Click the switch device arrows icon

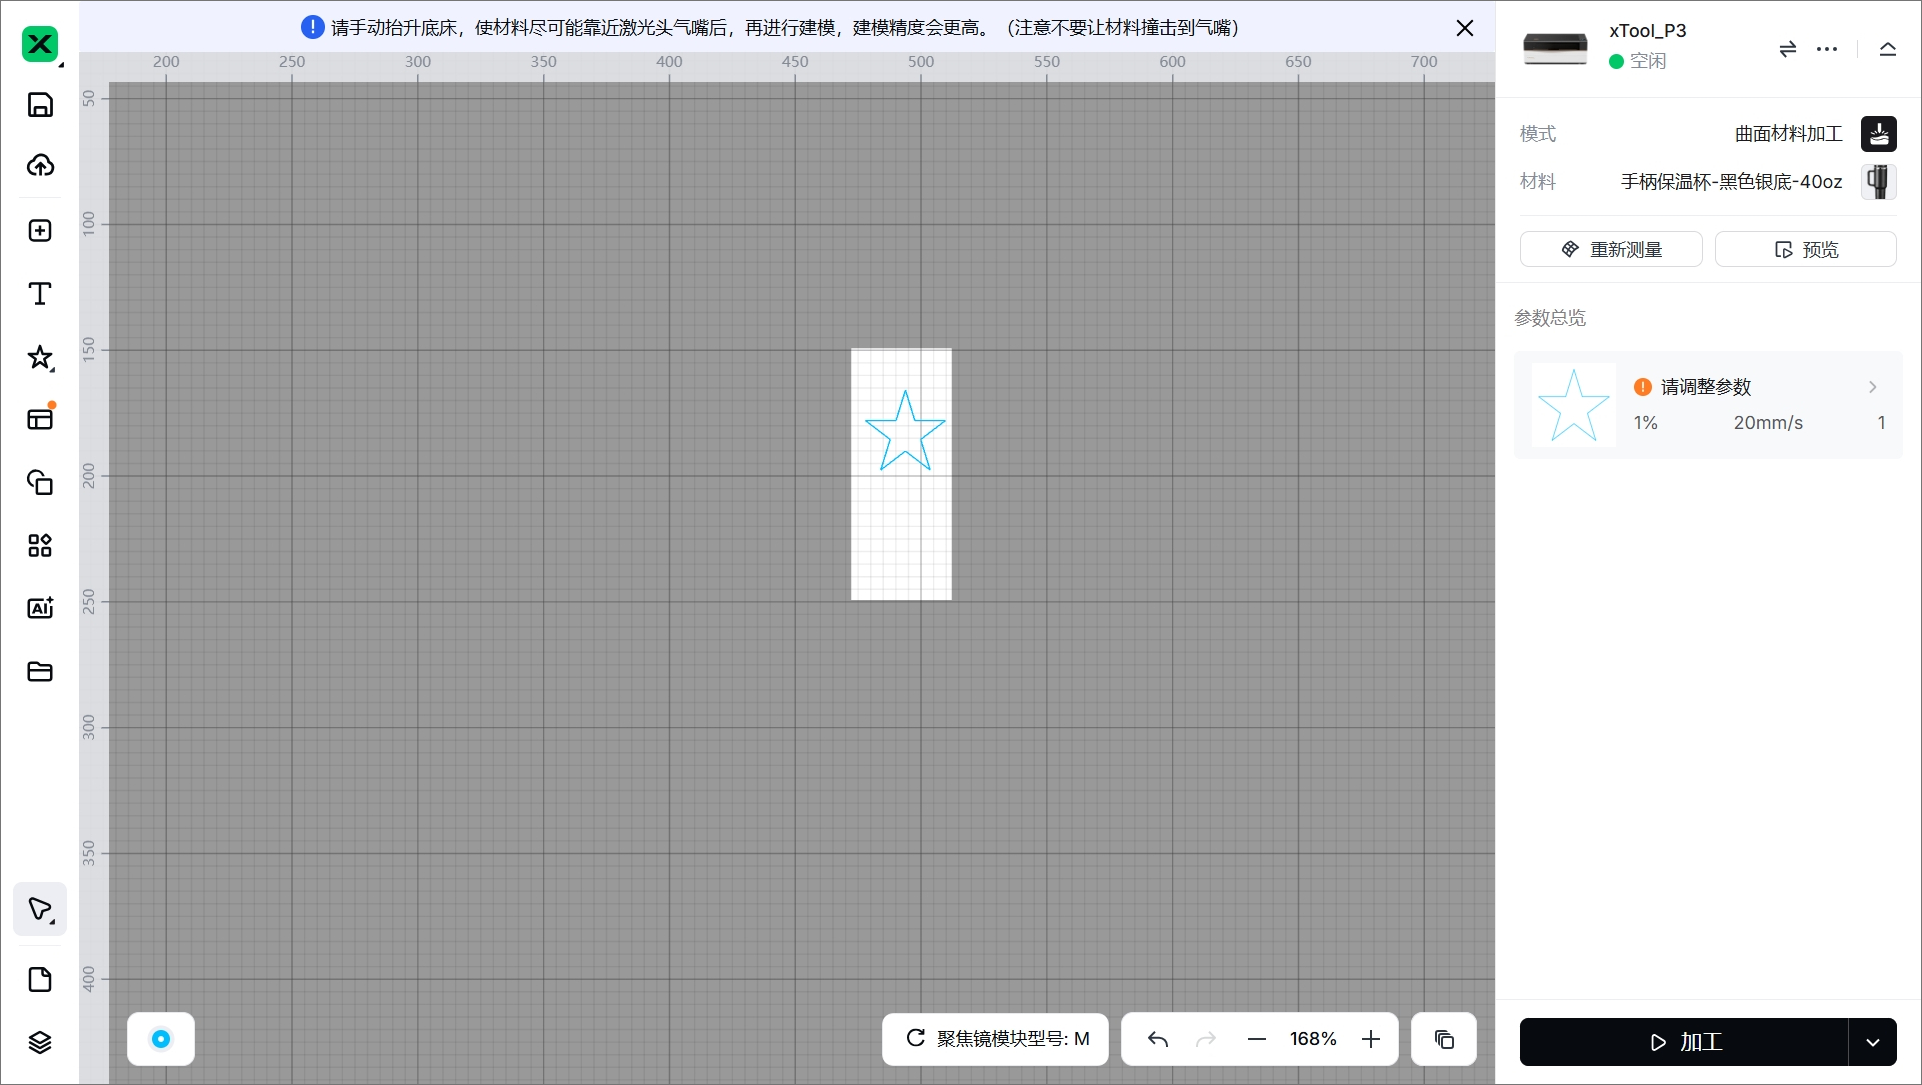point(1787,48)
